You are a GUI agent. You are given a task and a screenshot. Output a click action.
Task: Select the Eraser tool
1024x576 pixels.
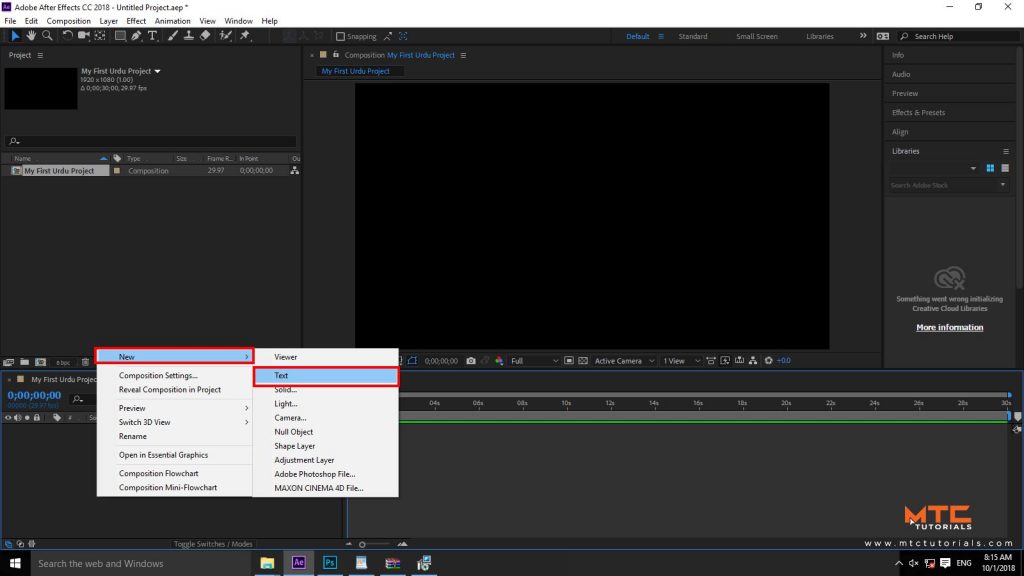click(205, 36)
